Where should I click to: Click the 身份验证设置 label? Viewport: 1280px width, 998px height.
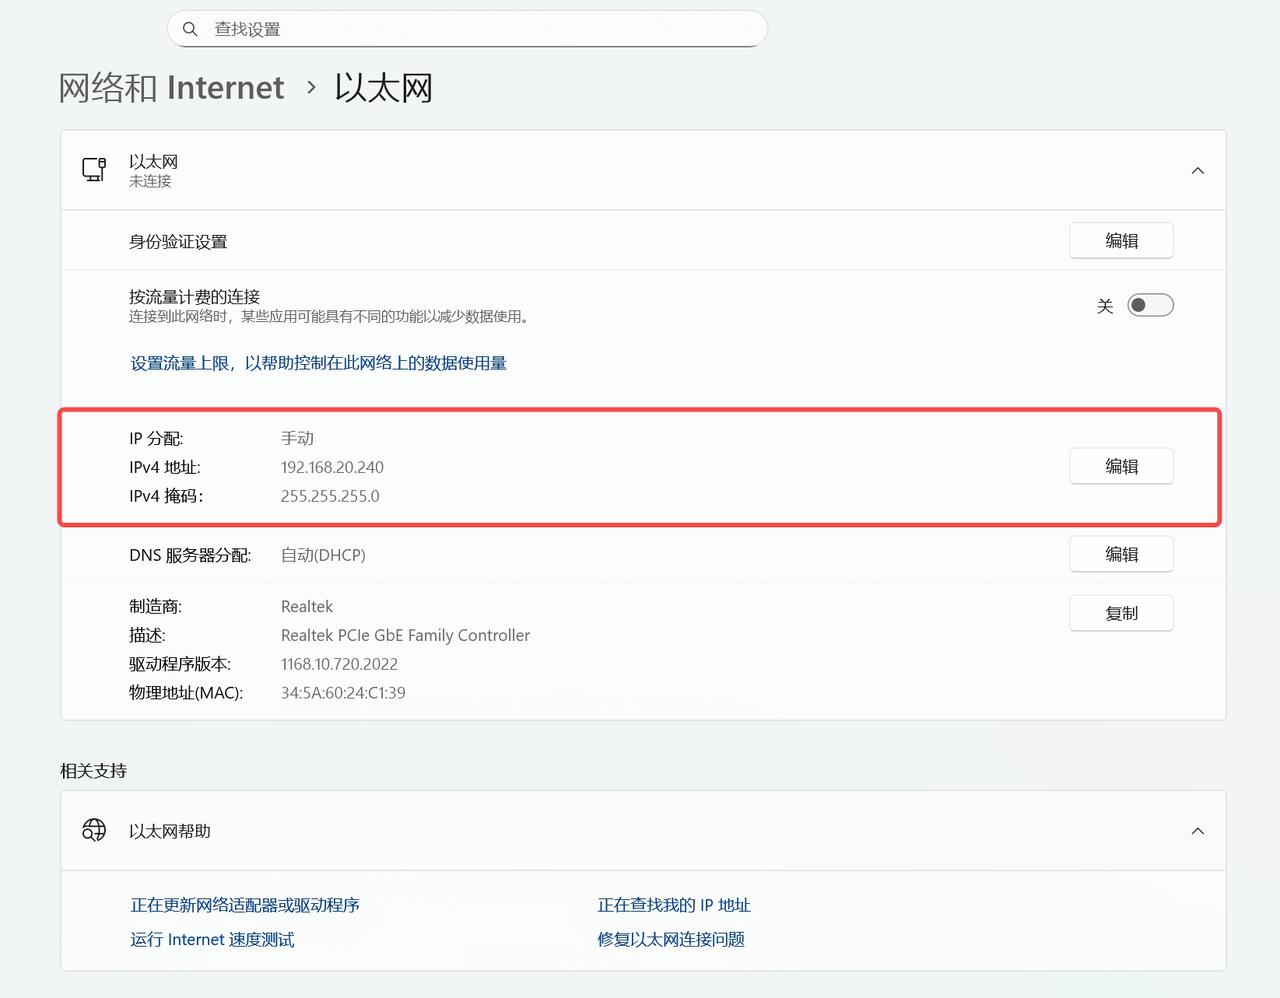(178, 242)
